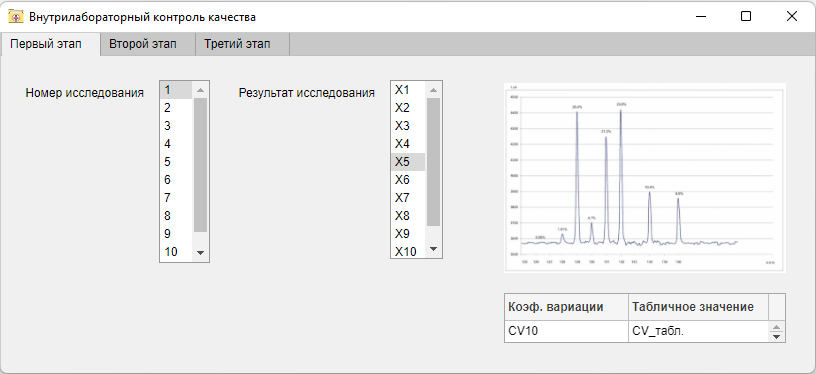Select study number 9 in list
The height and width of the screenshot is (374, 816).
tap(176, 234)
